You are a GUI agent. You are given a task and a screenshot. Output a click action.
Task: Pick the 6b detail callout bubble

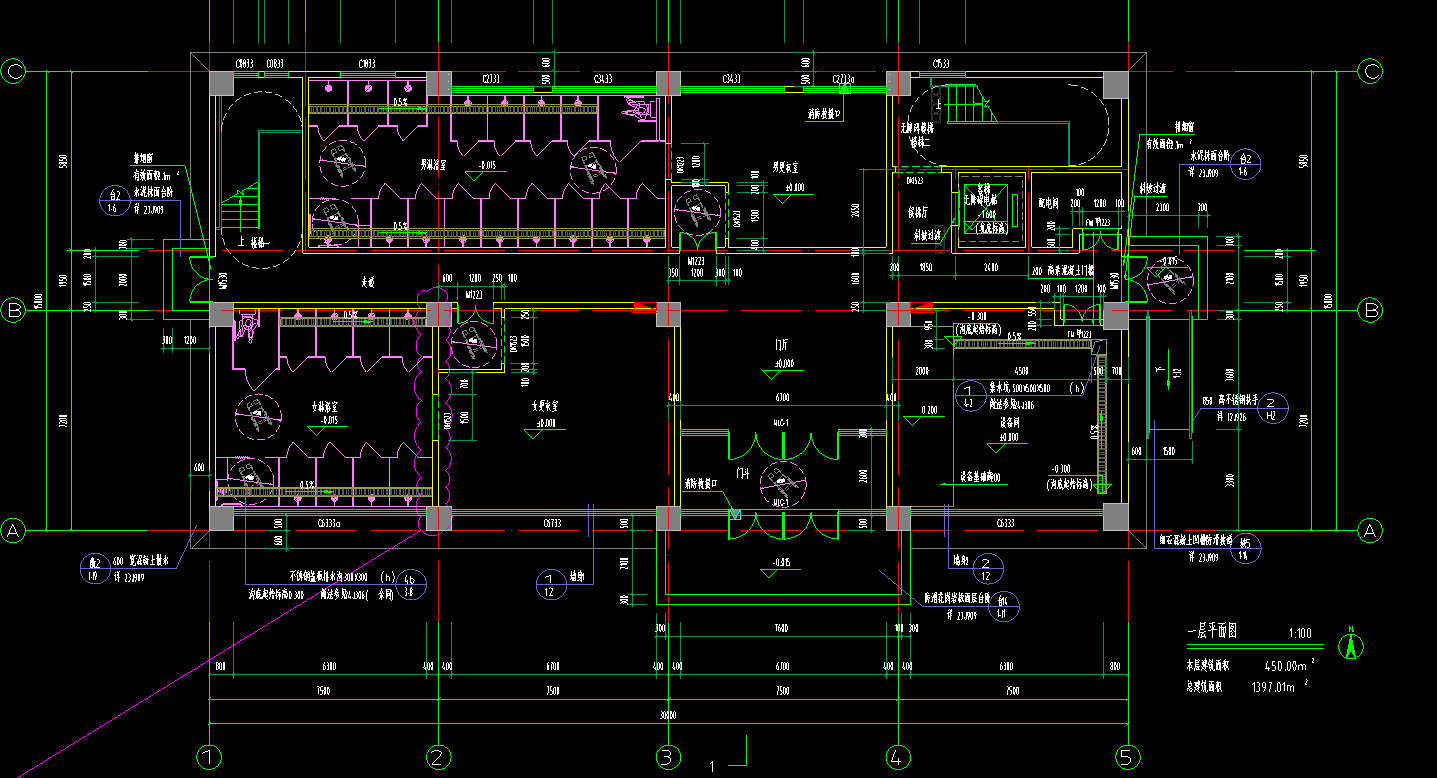[x=410, y=585]
